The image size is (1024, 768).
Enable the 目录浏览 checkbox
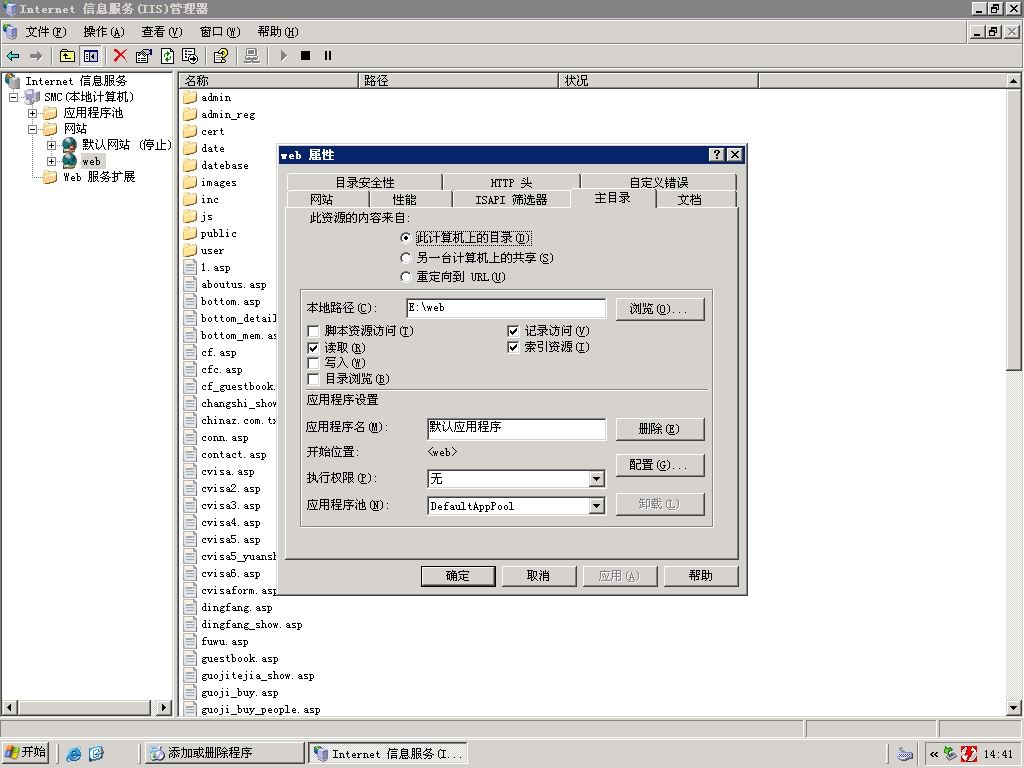[313, 379]
